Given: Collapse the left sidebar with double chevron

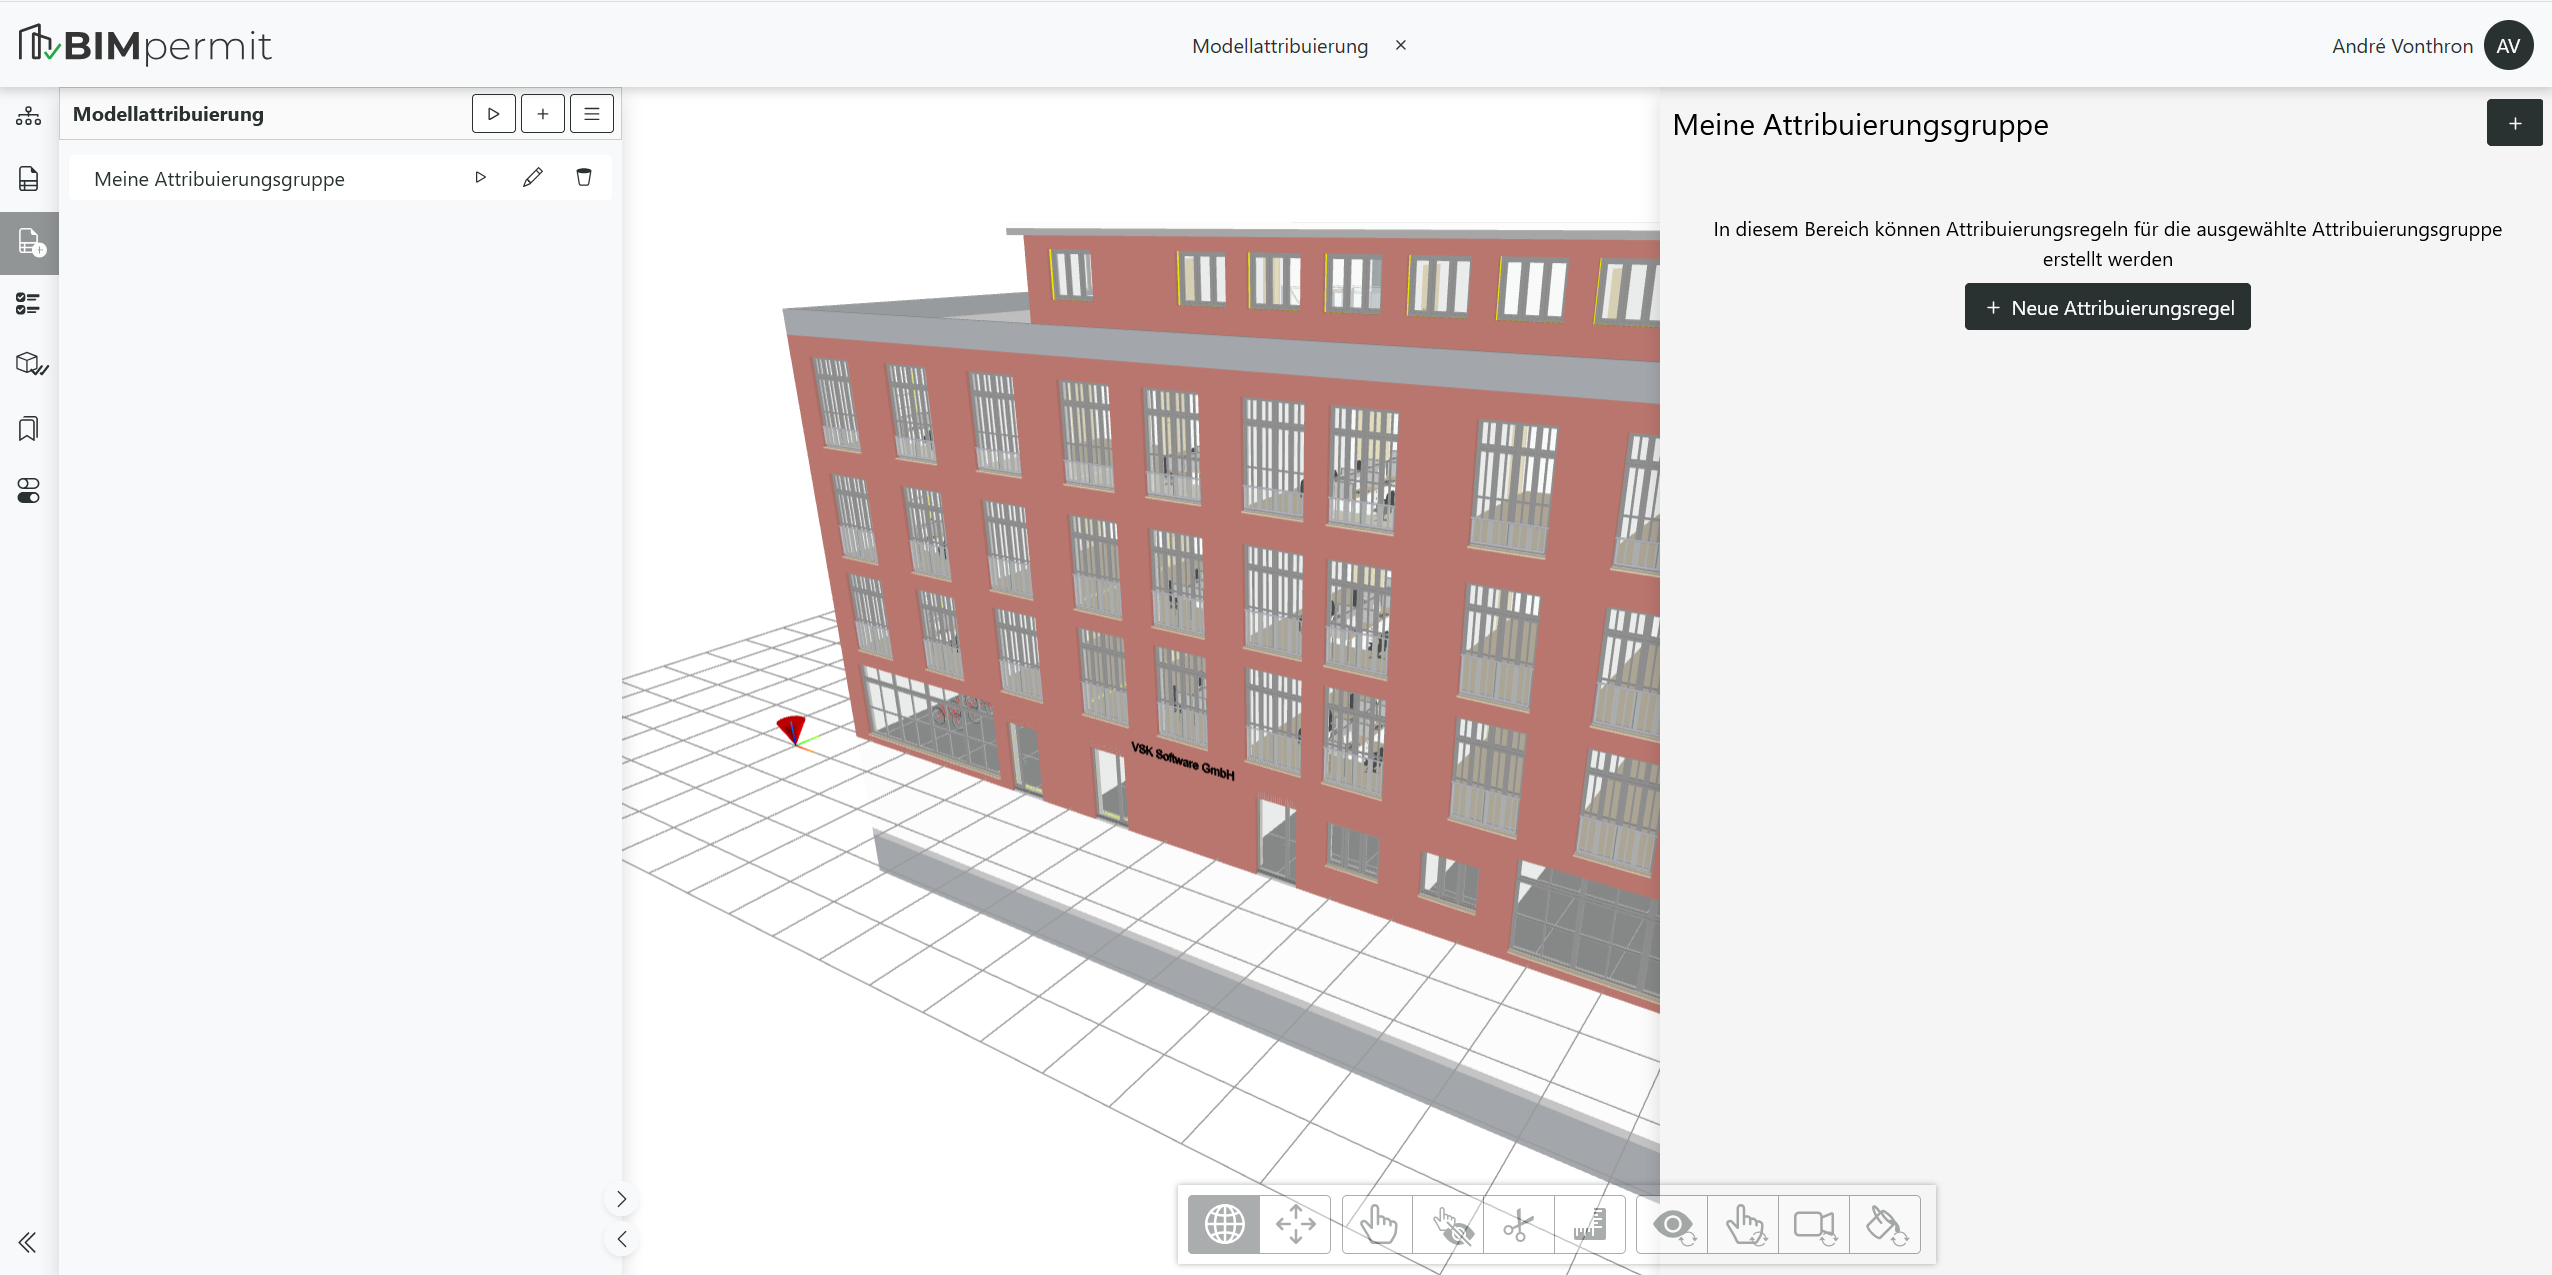Looking at the screenshot, I should [28, 1242].
